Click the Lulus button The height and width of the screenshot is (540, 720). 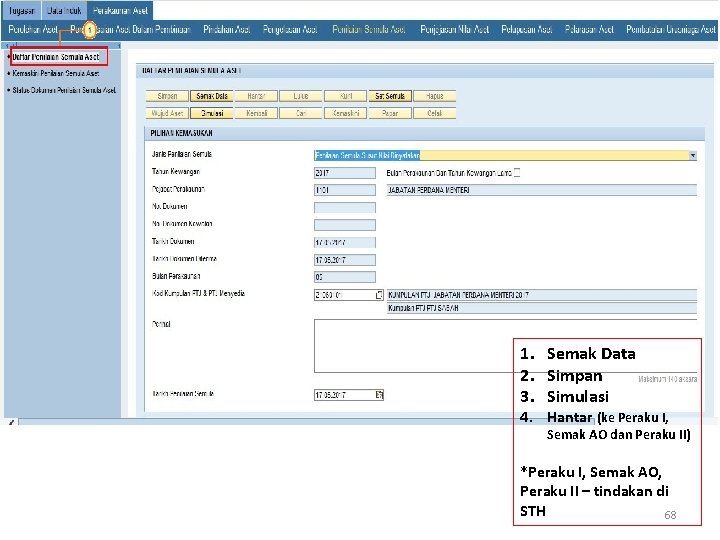pyautogui.click(x=301, y=96)
